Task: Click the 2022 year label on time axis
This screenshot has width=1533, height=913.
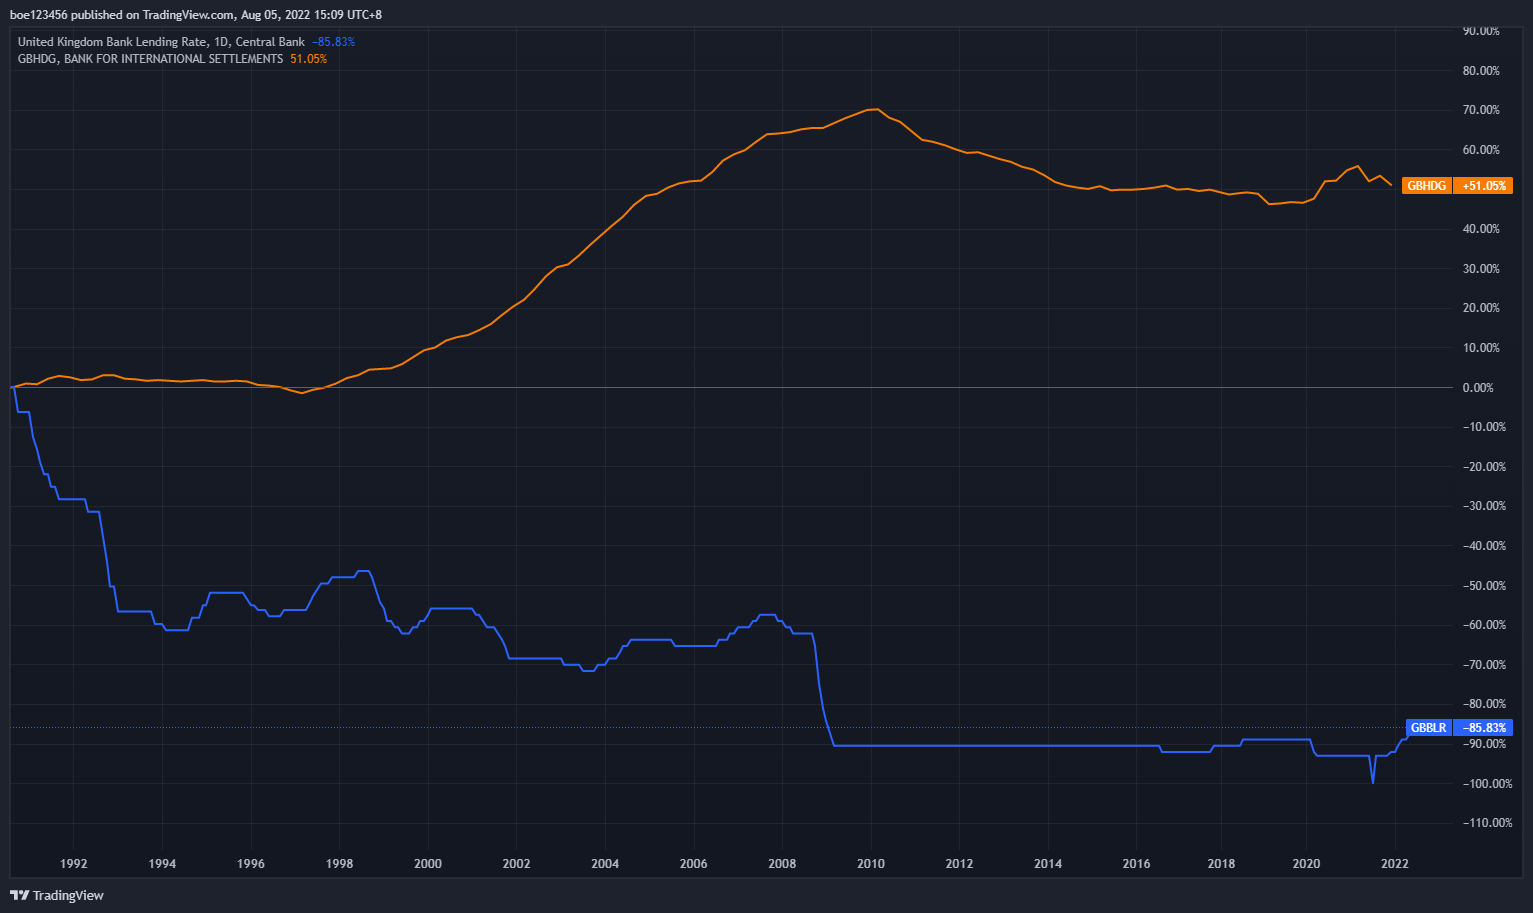Action: click(x=1394, y=864)
